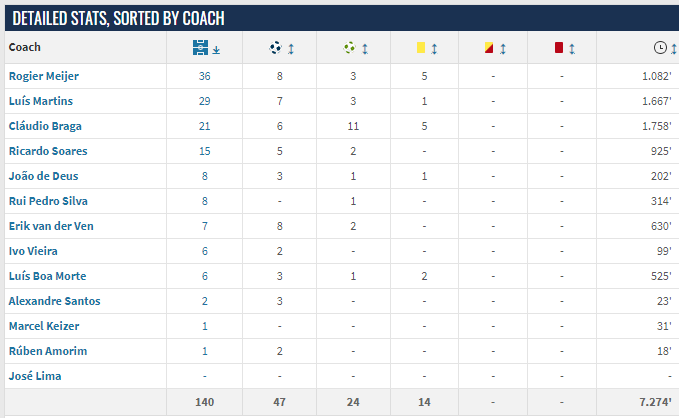Select Ricardo Soares coach link
Image resolution: width=679 pixels, height=418 pixels.
click(48, 151)
